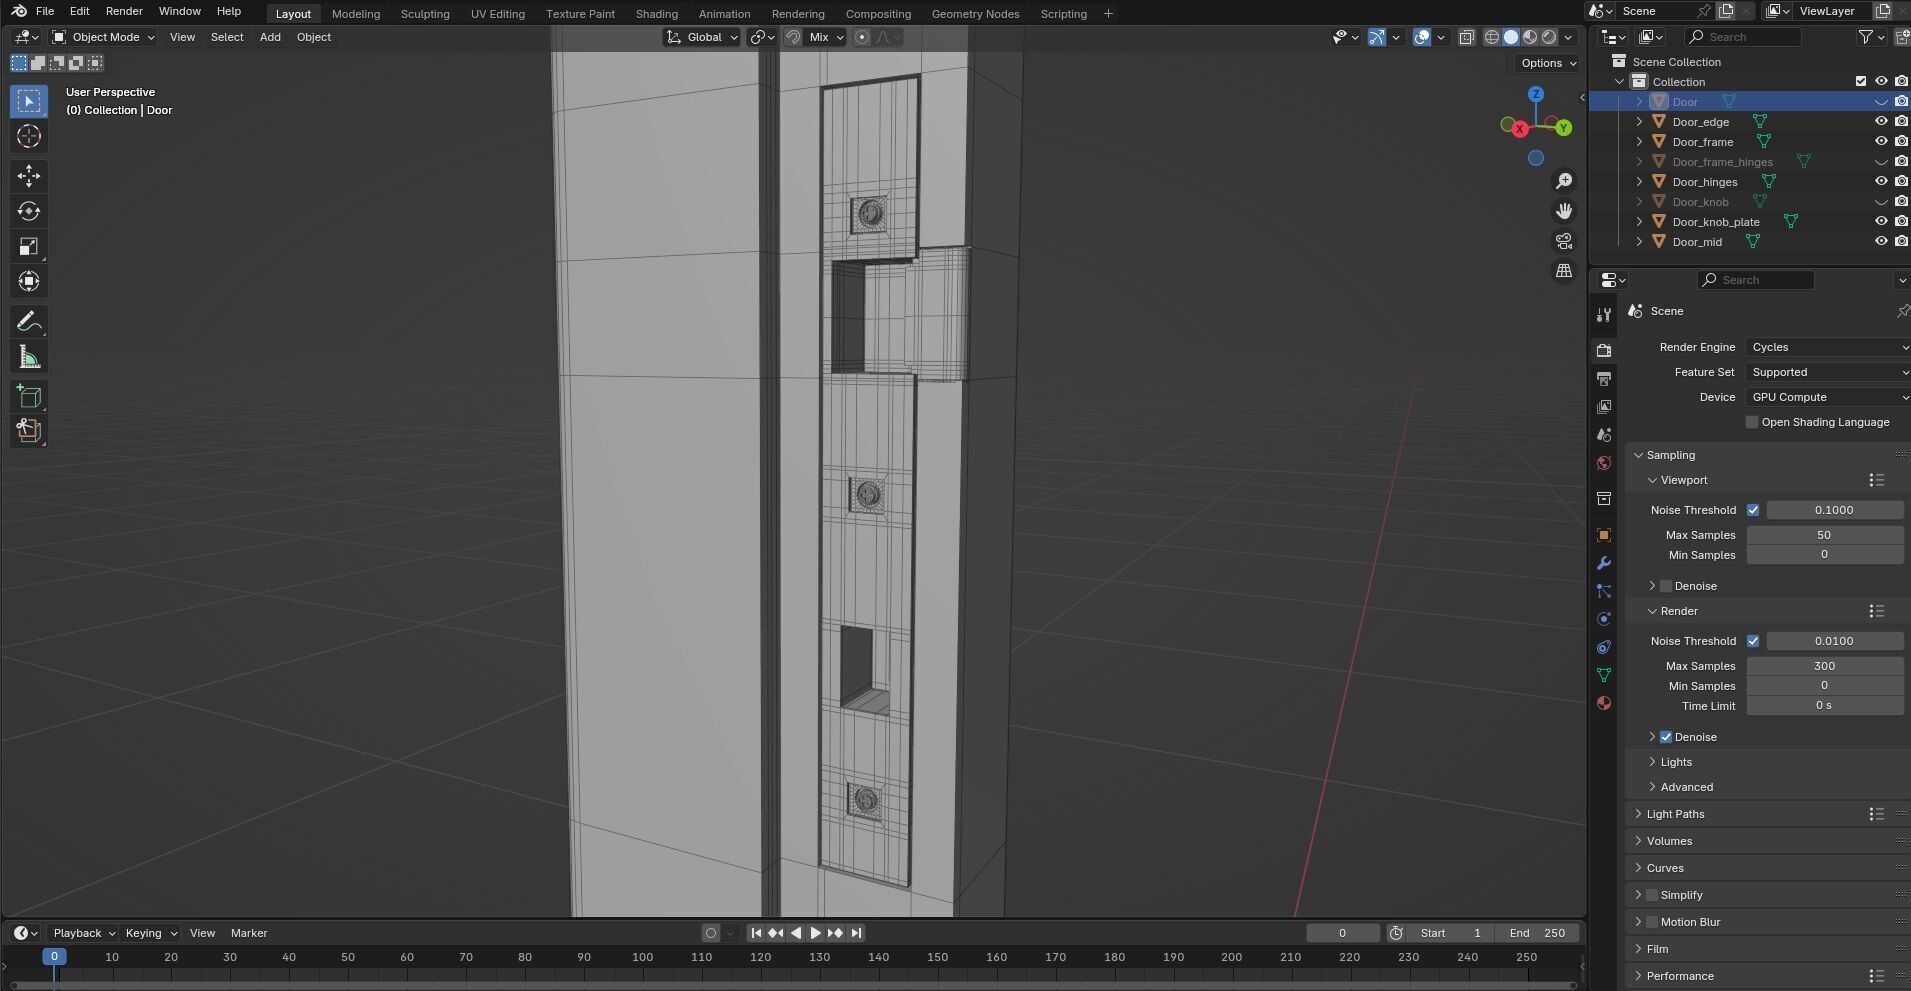Viewport: 1911px width, 991px height.
Task: Click the outliner filter funnel icon
Action: pyautogui.click(x=1866, y=37)
